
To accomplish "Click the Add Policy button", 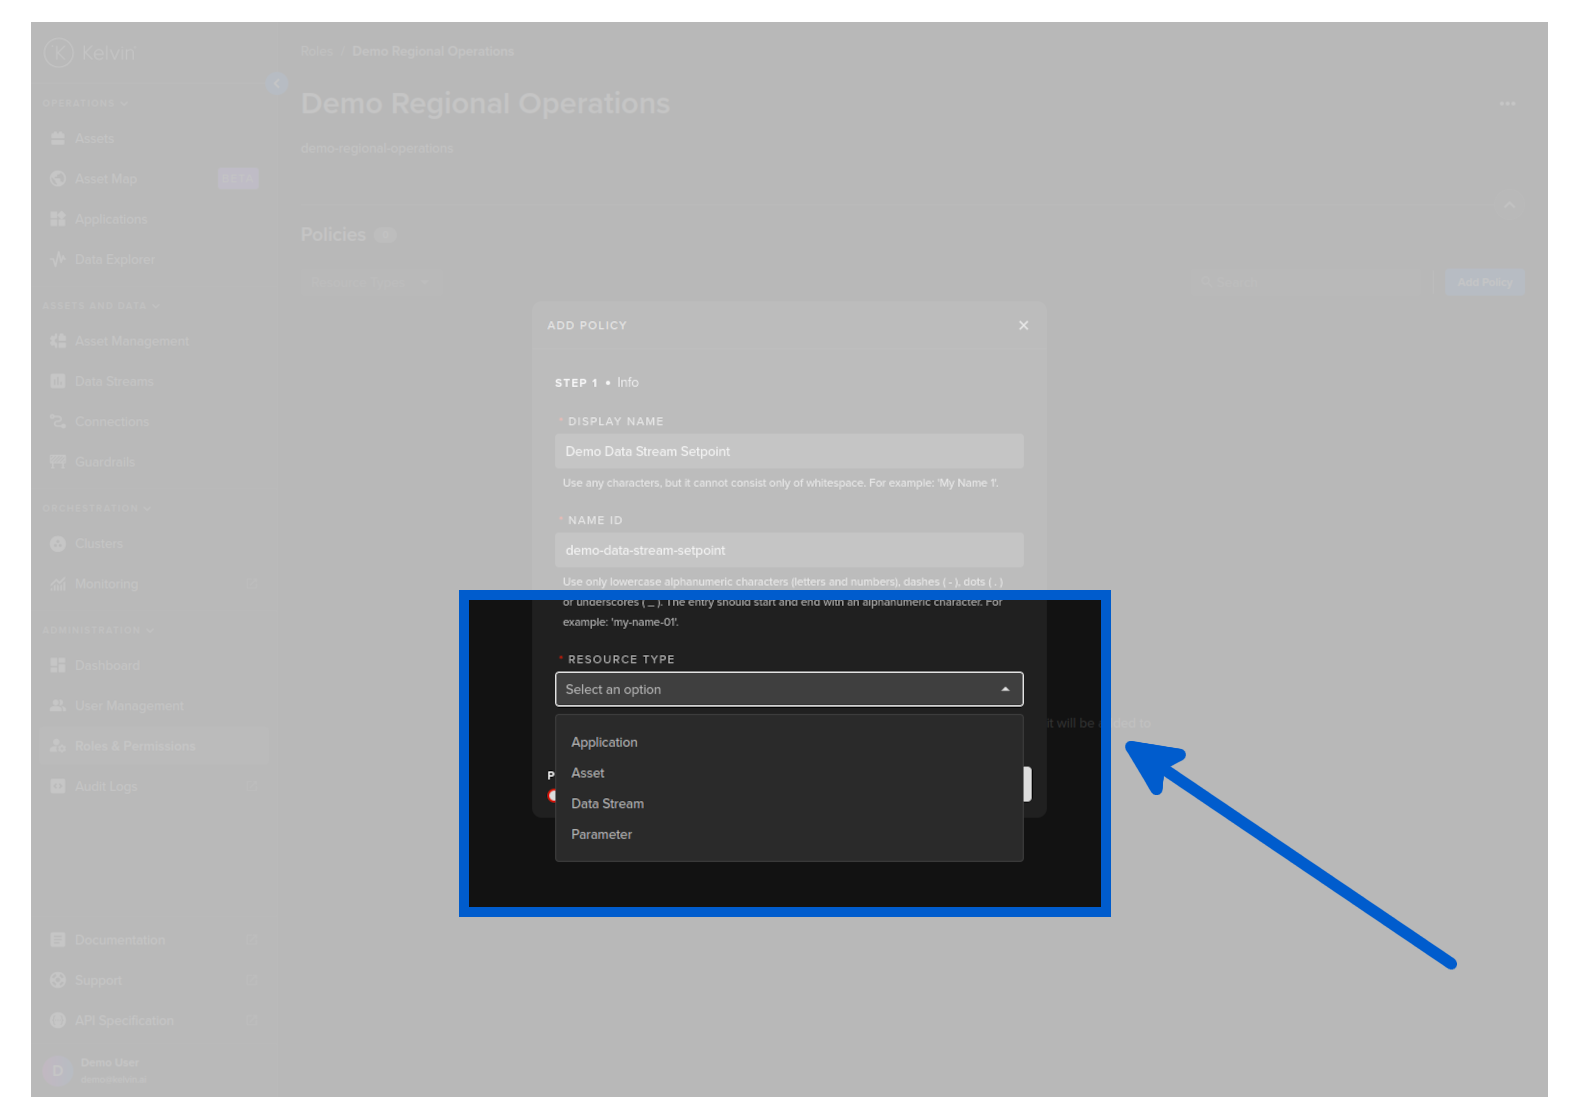I will coord(1484,283).
